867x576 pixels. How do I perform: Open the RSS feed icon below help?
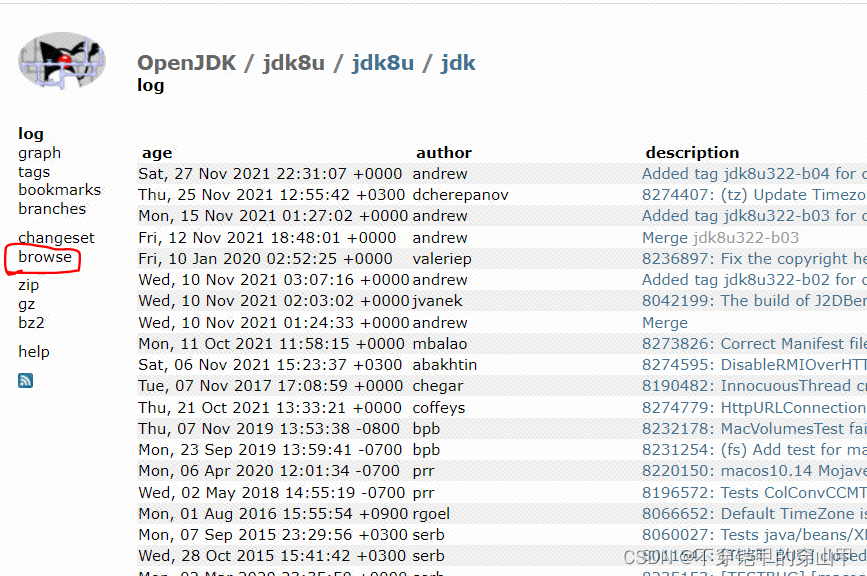24,380
